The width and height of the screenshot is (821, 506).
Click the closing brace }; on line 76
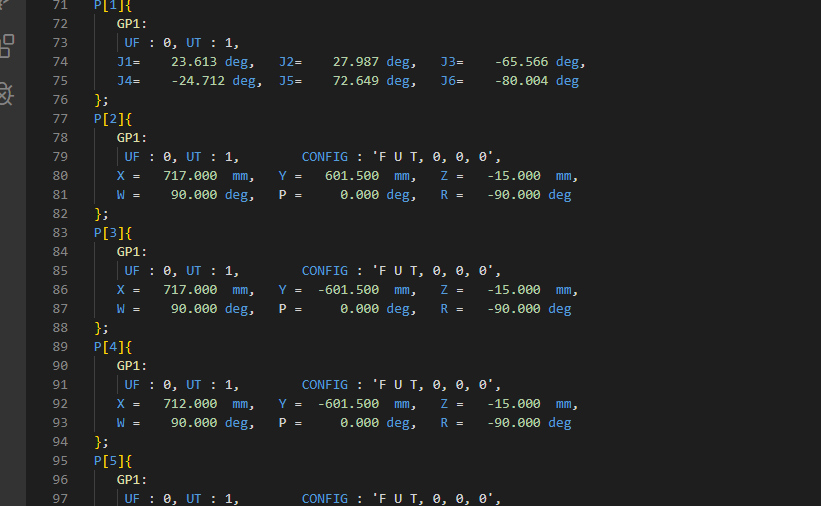(101, 100)
